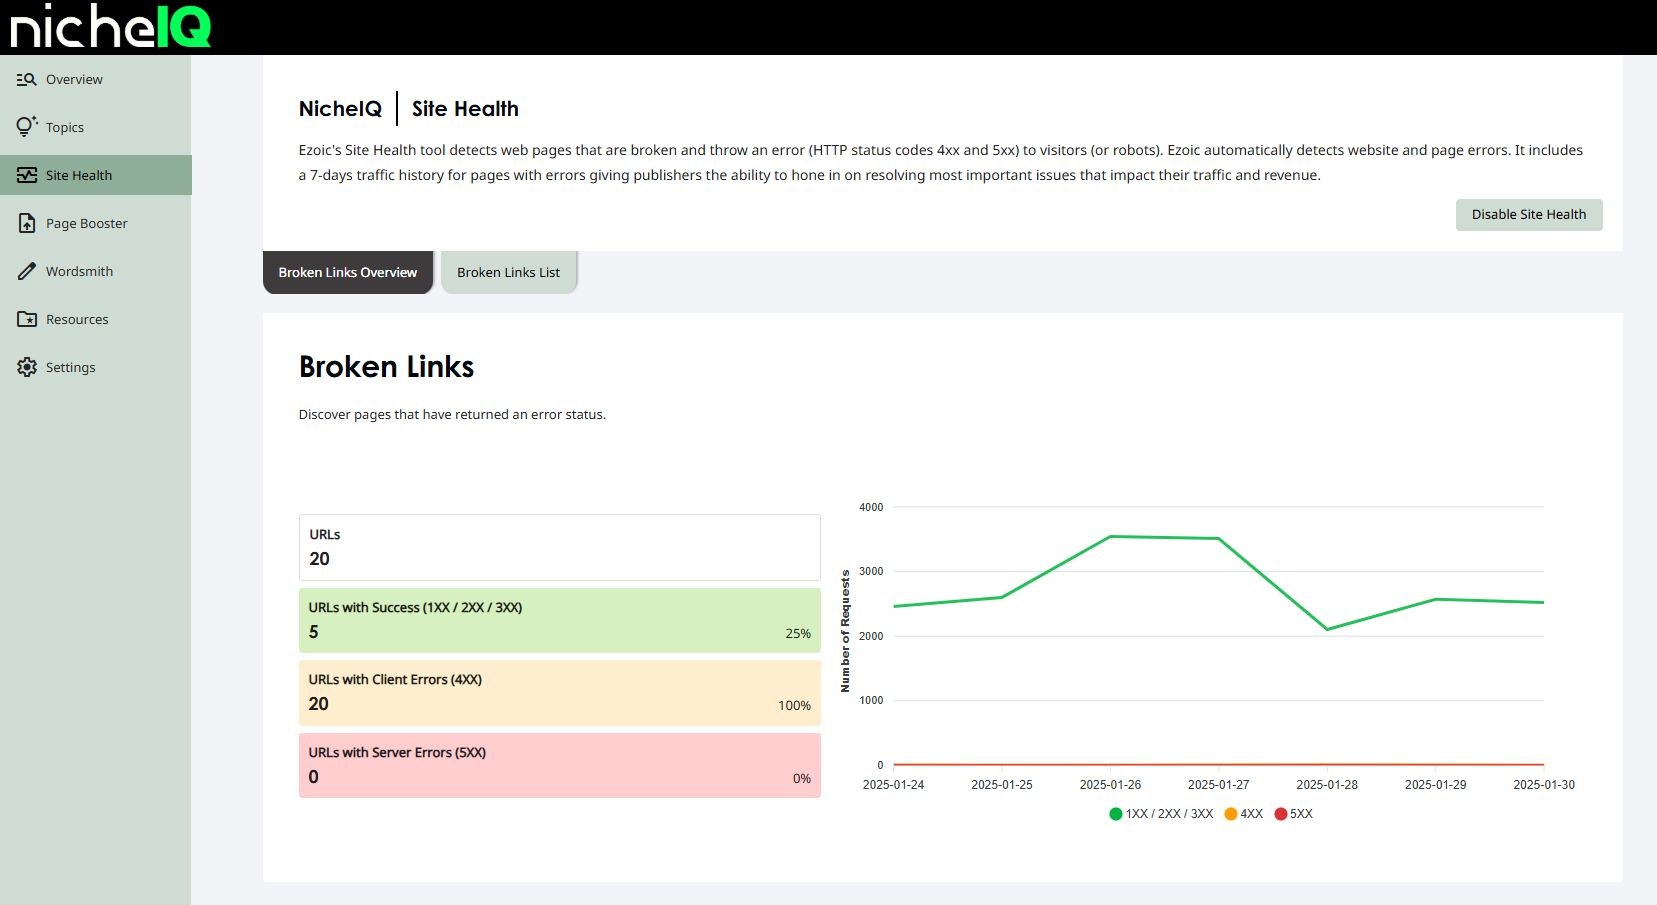Click the NicheIQ logo

coord(110,27)
